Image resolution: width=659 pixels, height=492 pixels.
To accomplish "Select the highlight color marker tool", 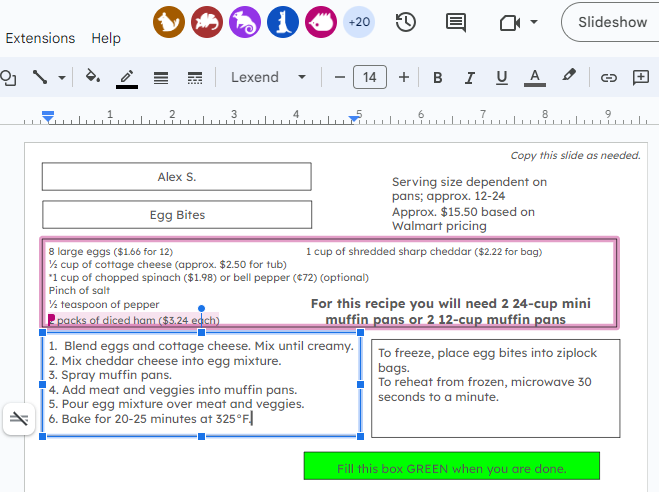I will 569,77.
